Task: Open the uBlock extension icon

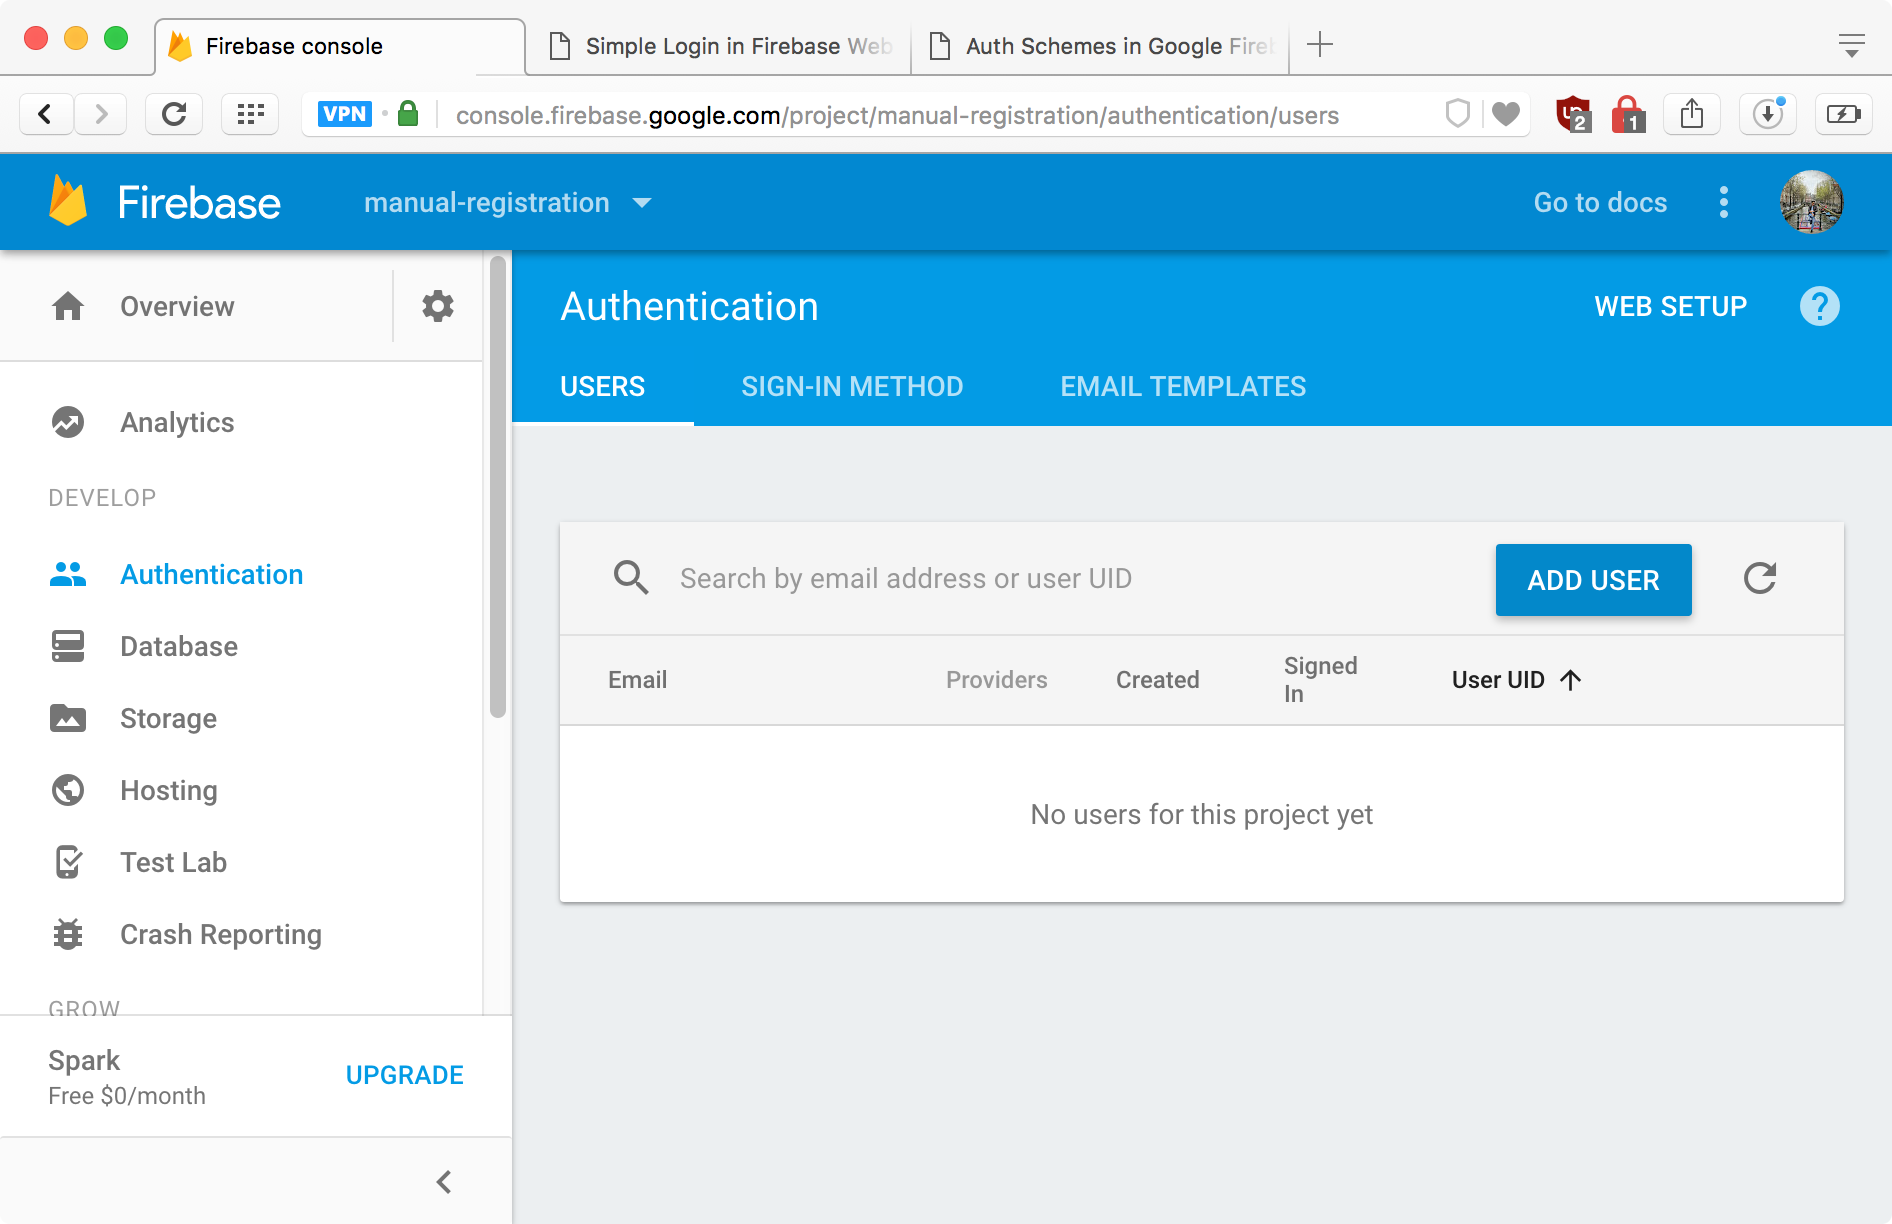Action: [x=1574, y=114]
